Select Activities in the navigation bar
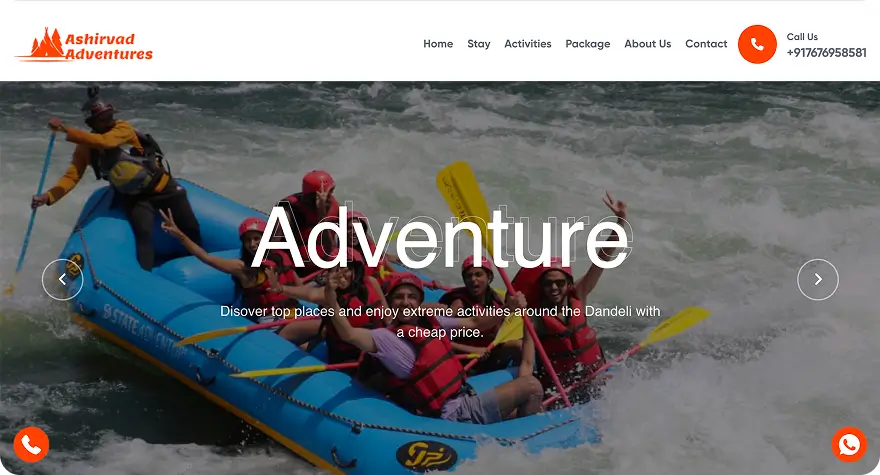The width and height of the screenshot is (880, 475). pos(528,44)
